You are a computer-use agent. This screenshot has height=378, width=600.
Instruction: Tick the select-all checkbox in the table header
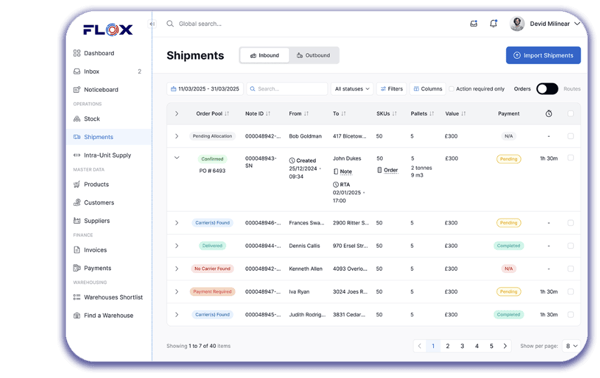[571, 114]
